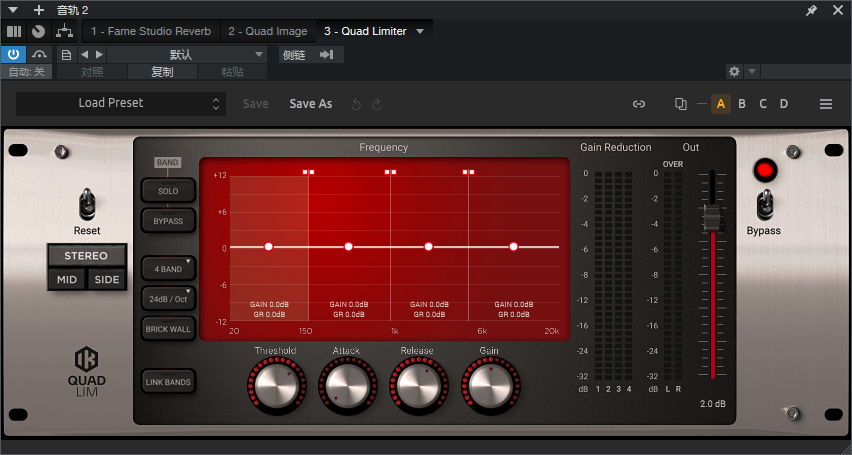
Task: Click the Threshold knob
Action: tap(277, 385)
